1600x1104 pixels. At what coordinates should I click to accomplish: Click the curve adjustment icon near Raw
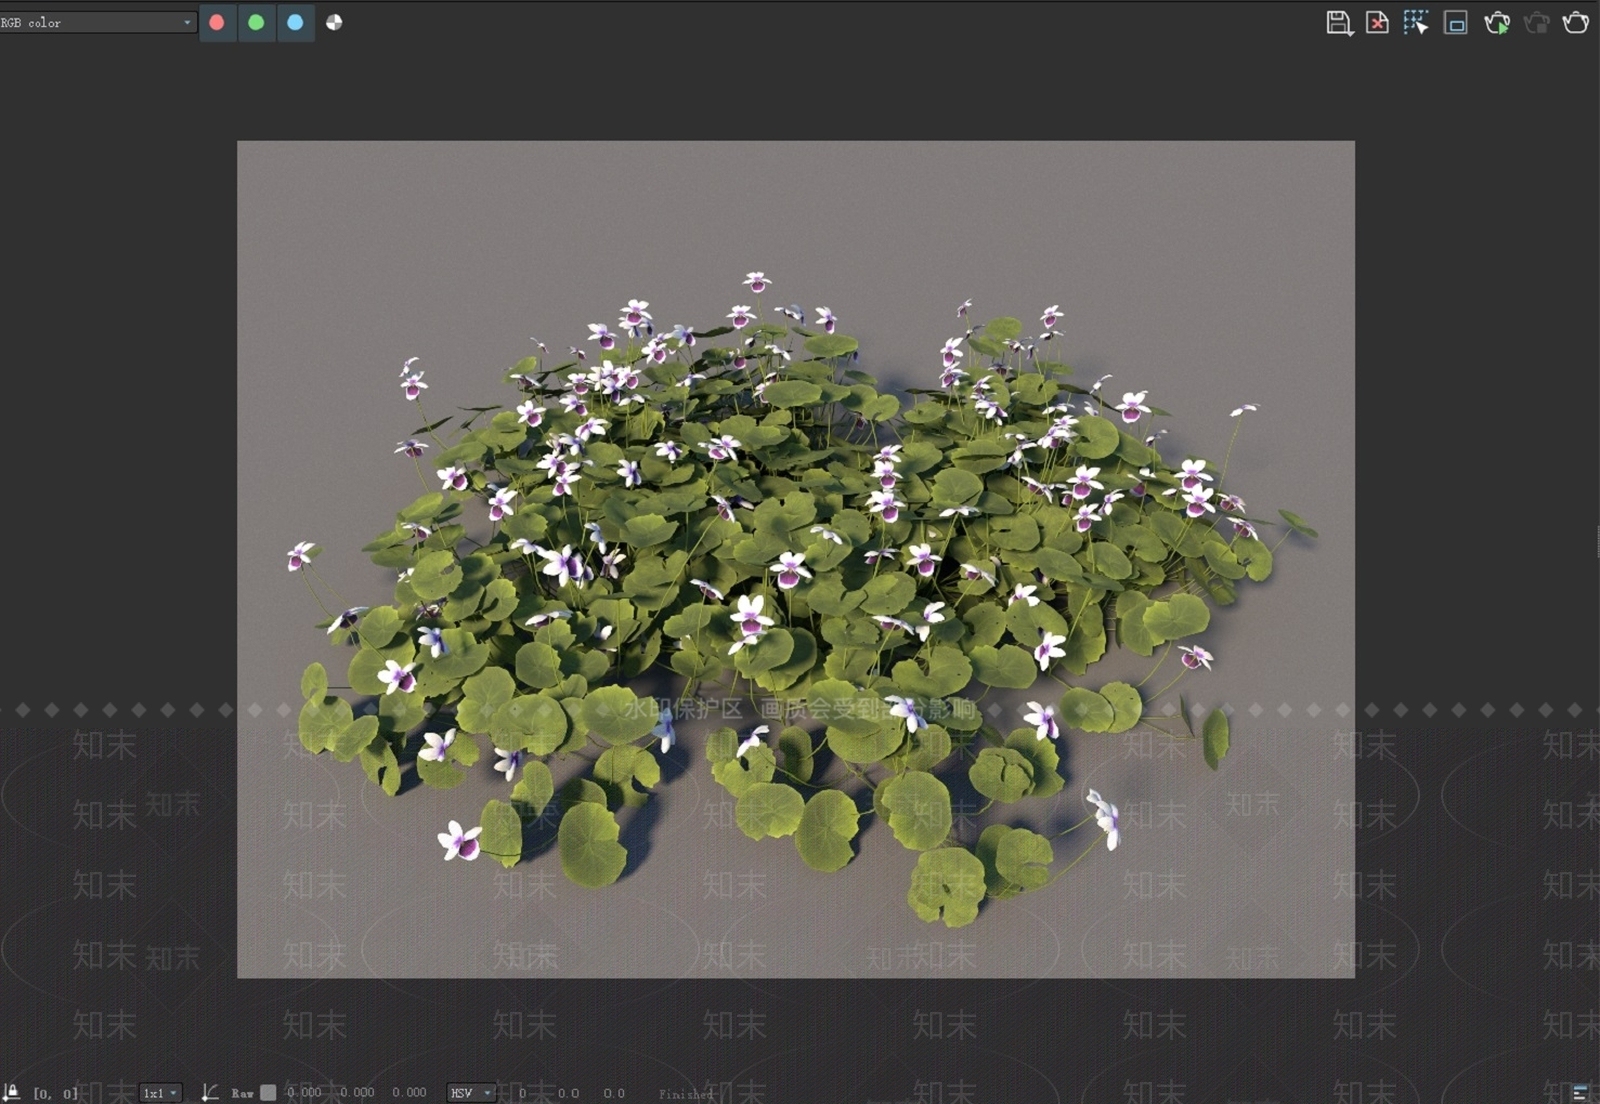(x=210, y=1092)
